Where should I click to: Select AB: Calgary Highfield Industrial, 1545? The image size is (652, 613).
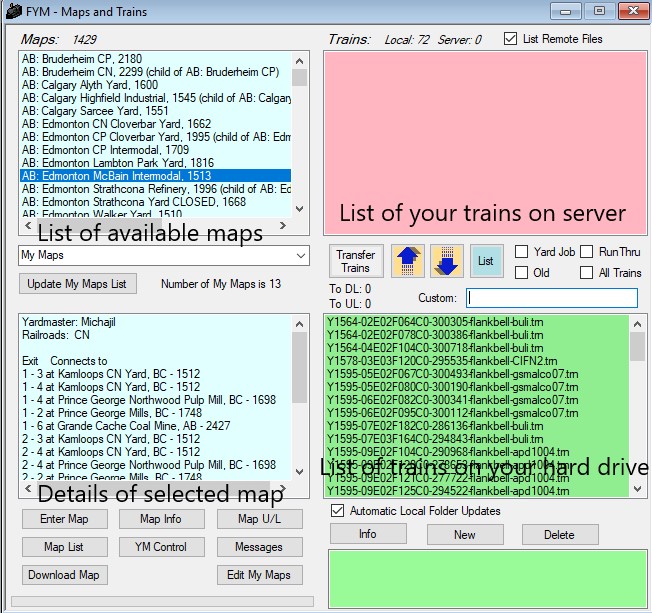coord(156,98)
